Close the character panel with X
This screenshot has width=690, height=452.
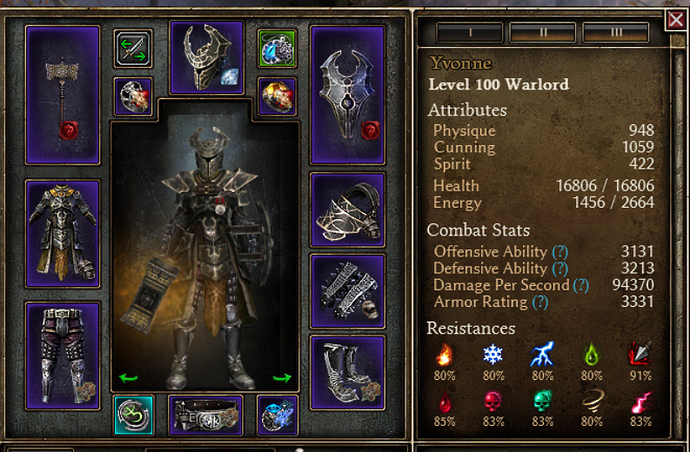(x=676, y=20)
